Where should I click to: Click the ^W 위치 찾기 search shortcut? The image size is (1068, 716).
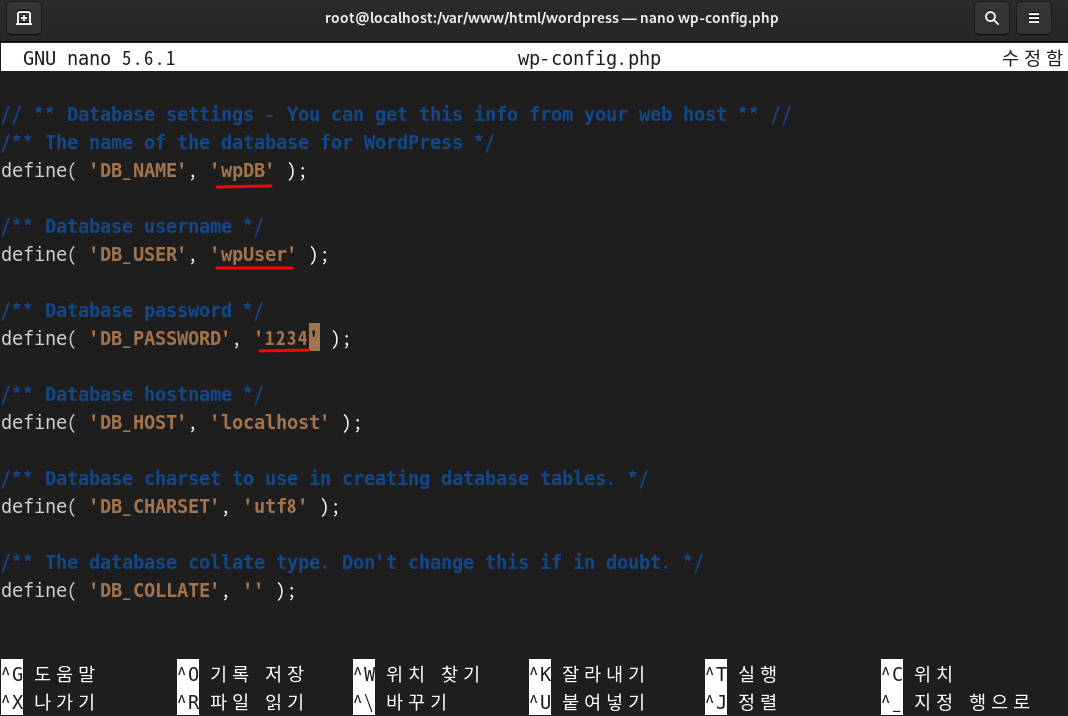click(417, 674)
